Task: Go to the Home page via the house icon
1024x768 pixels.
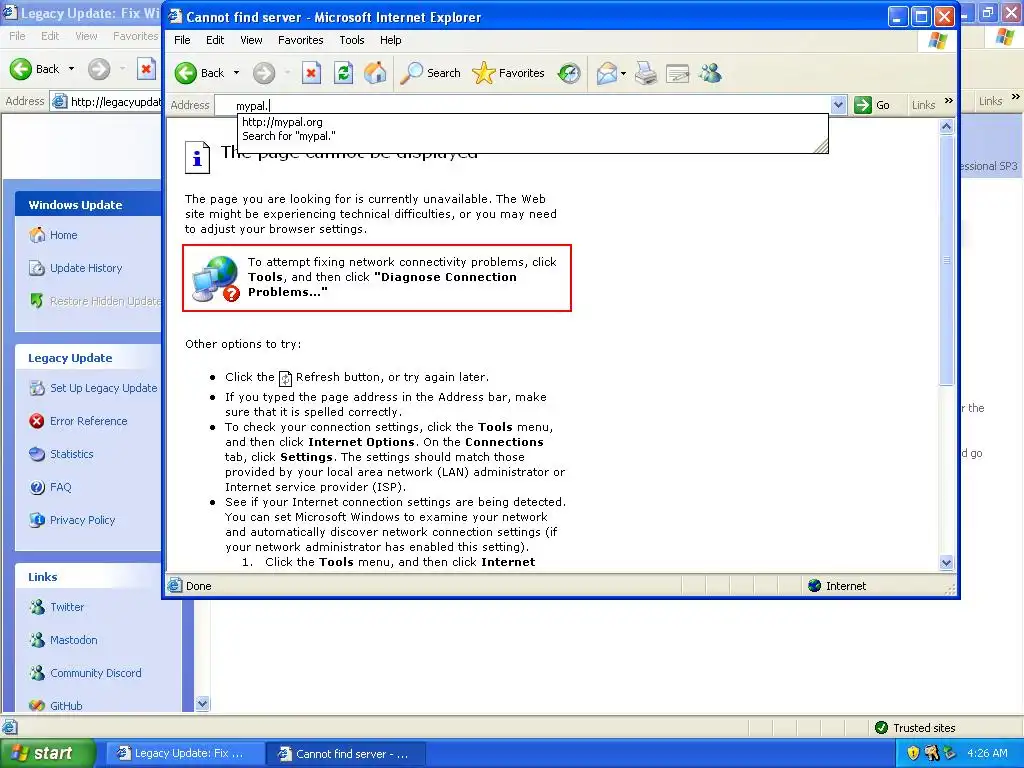Action: pyautogui.click(x=376, y=73)
